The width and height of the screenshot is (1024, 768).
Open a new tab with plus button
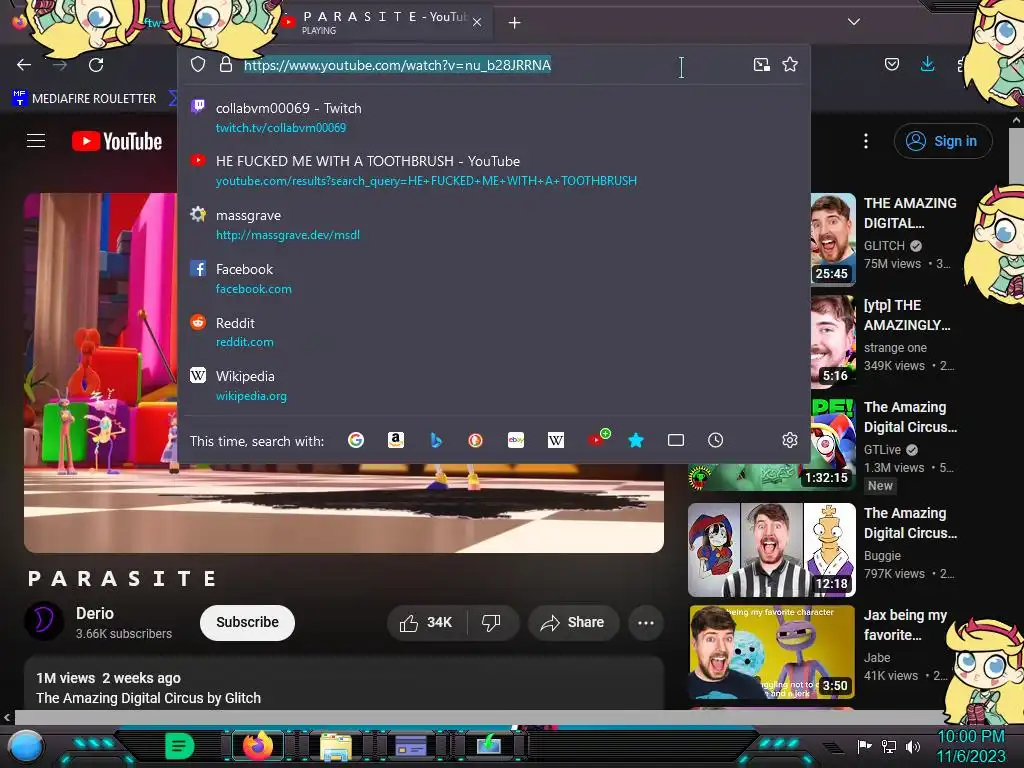[x=515, y=23]
